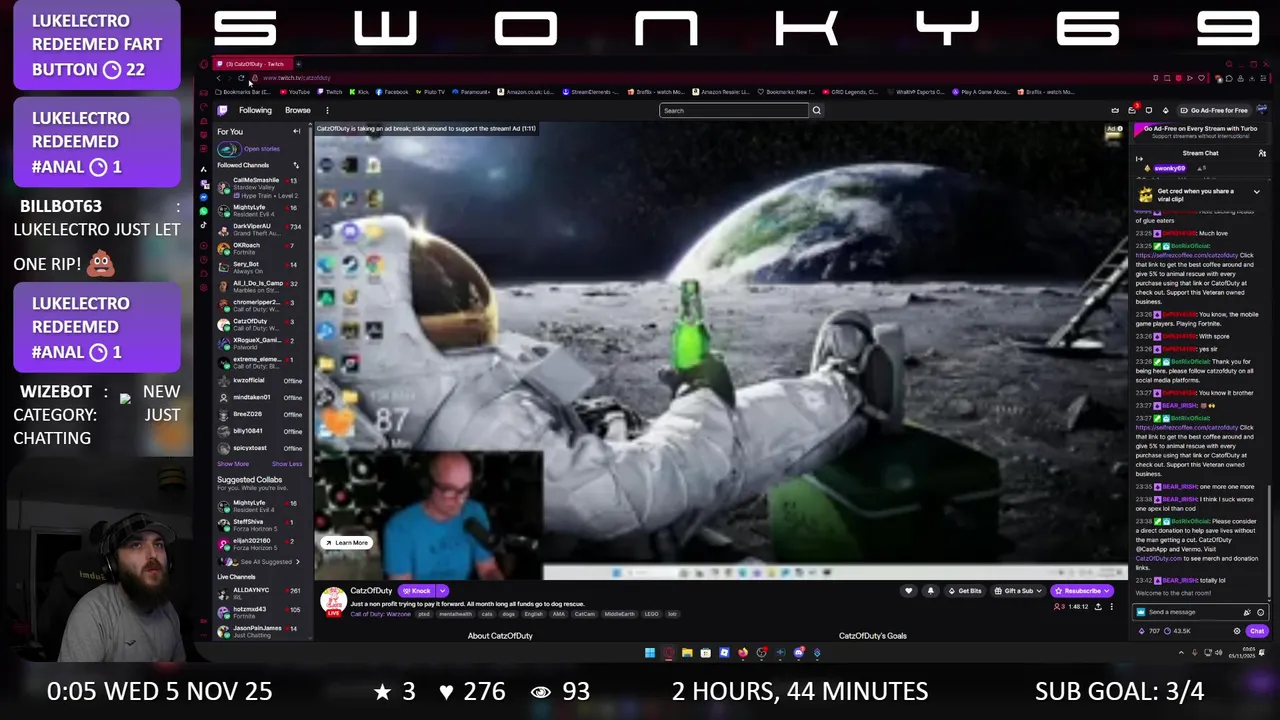
Task: Open the three-dot More menu beside Browse
Action: [327, 110]
